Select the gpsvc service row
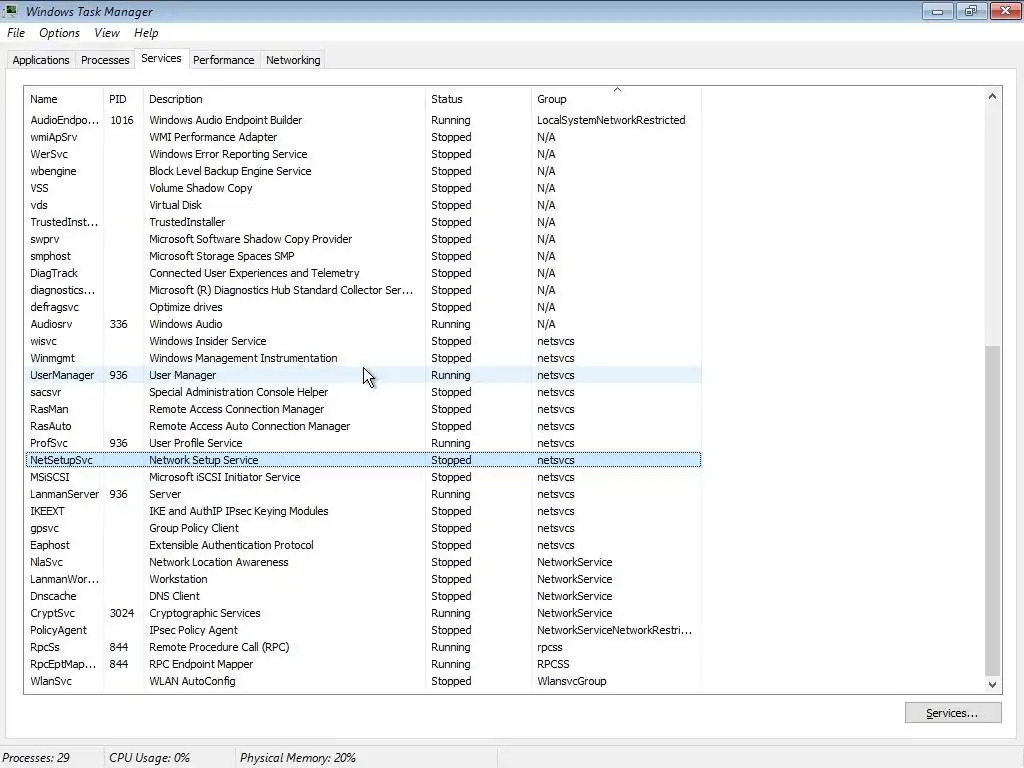The width and height of the screenshot is (1024, 768). point(363,528)
